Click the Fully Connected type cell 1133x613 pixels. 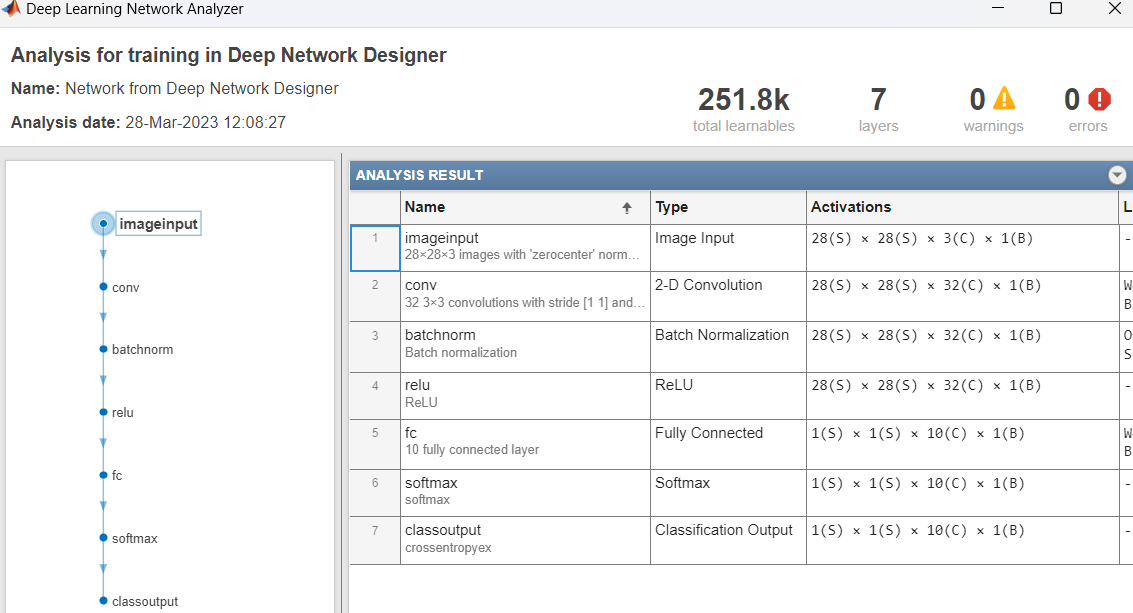coord(728,445)
